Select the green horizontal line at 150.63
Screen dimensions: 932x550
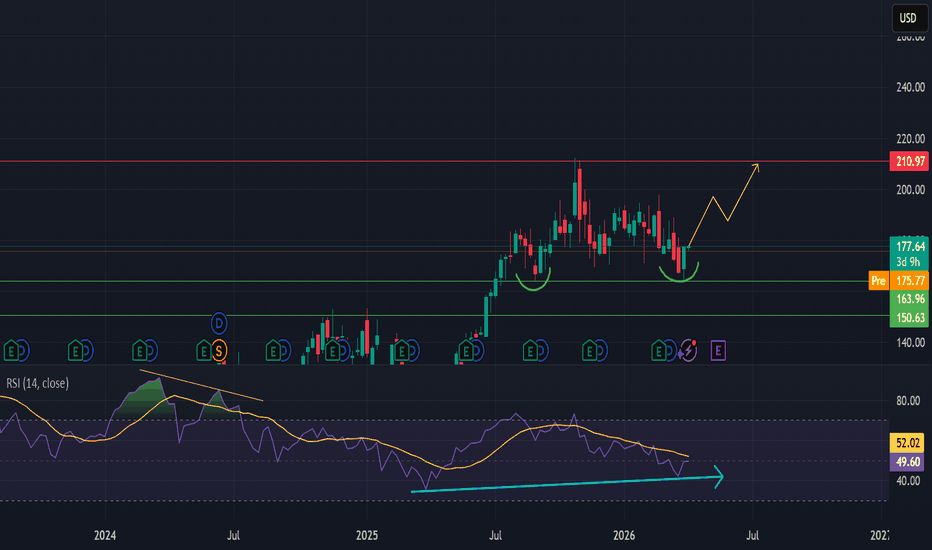(445, 316)
